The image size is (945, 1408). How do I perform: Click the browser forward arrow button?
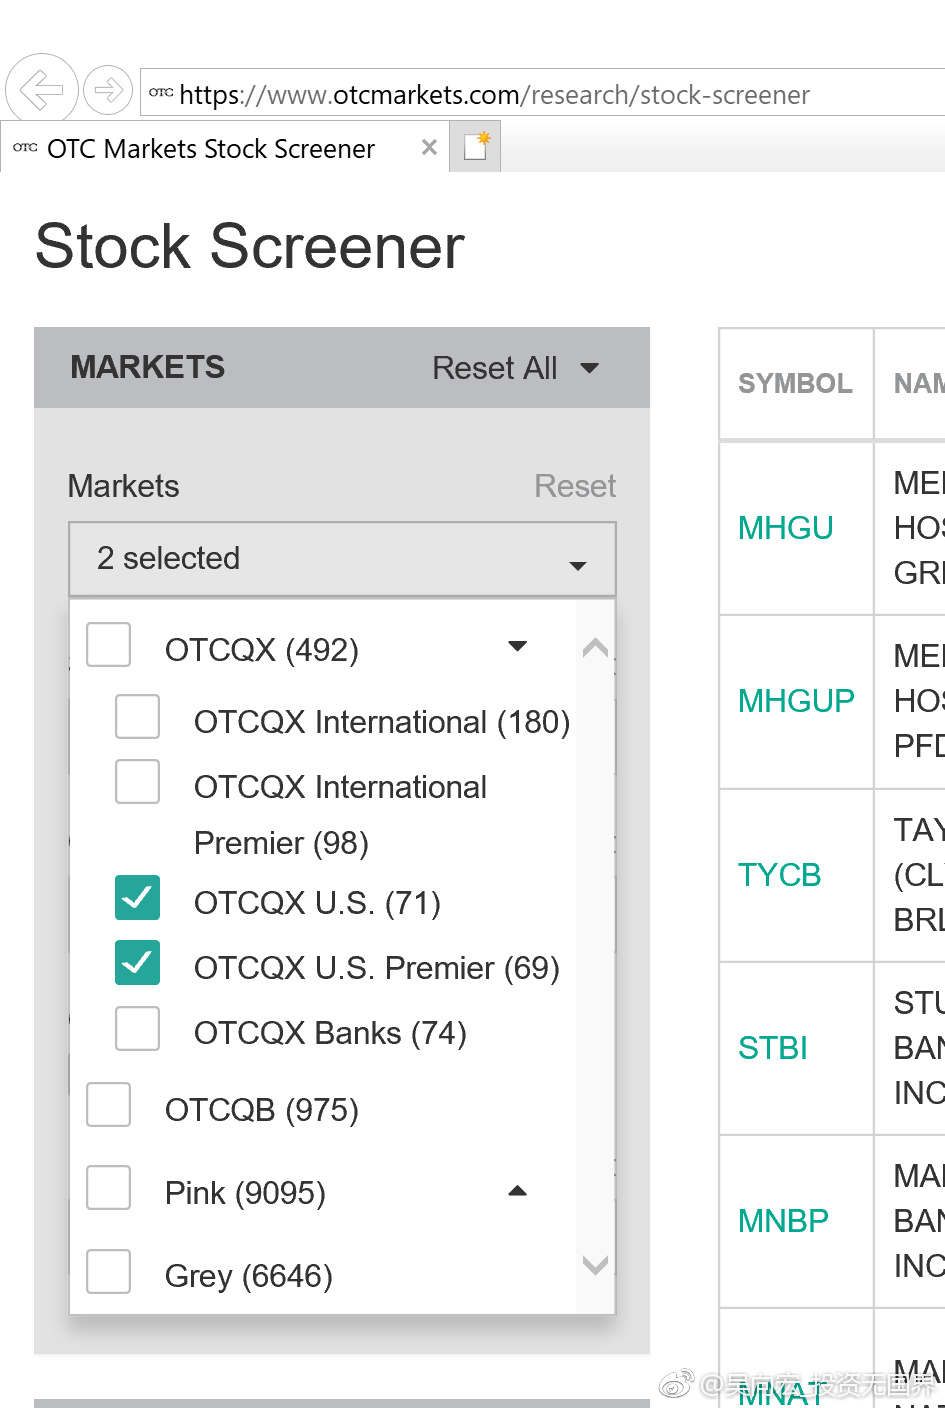point(108,91)
